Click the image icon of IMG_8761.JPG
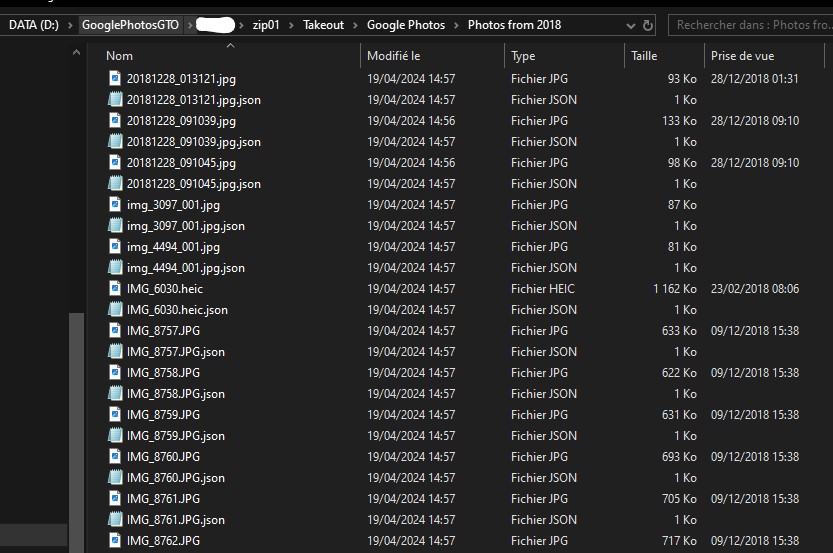833x553 pixels. 115,498
